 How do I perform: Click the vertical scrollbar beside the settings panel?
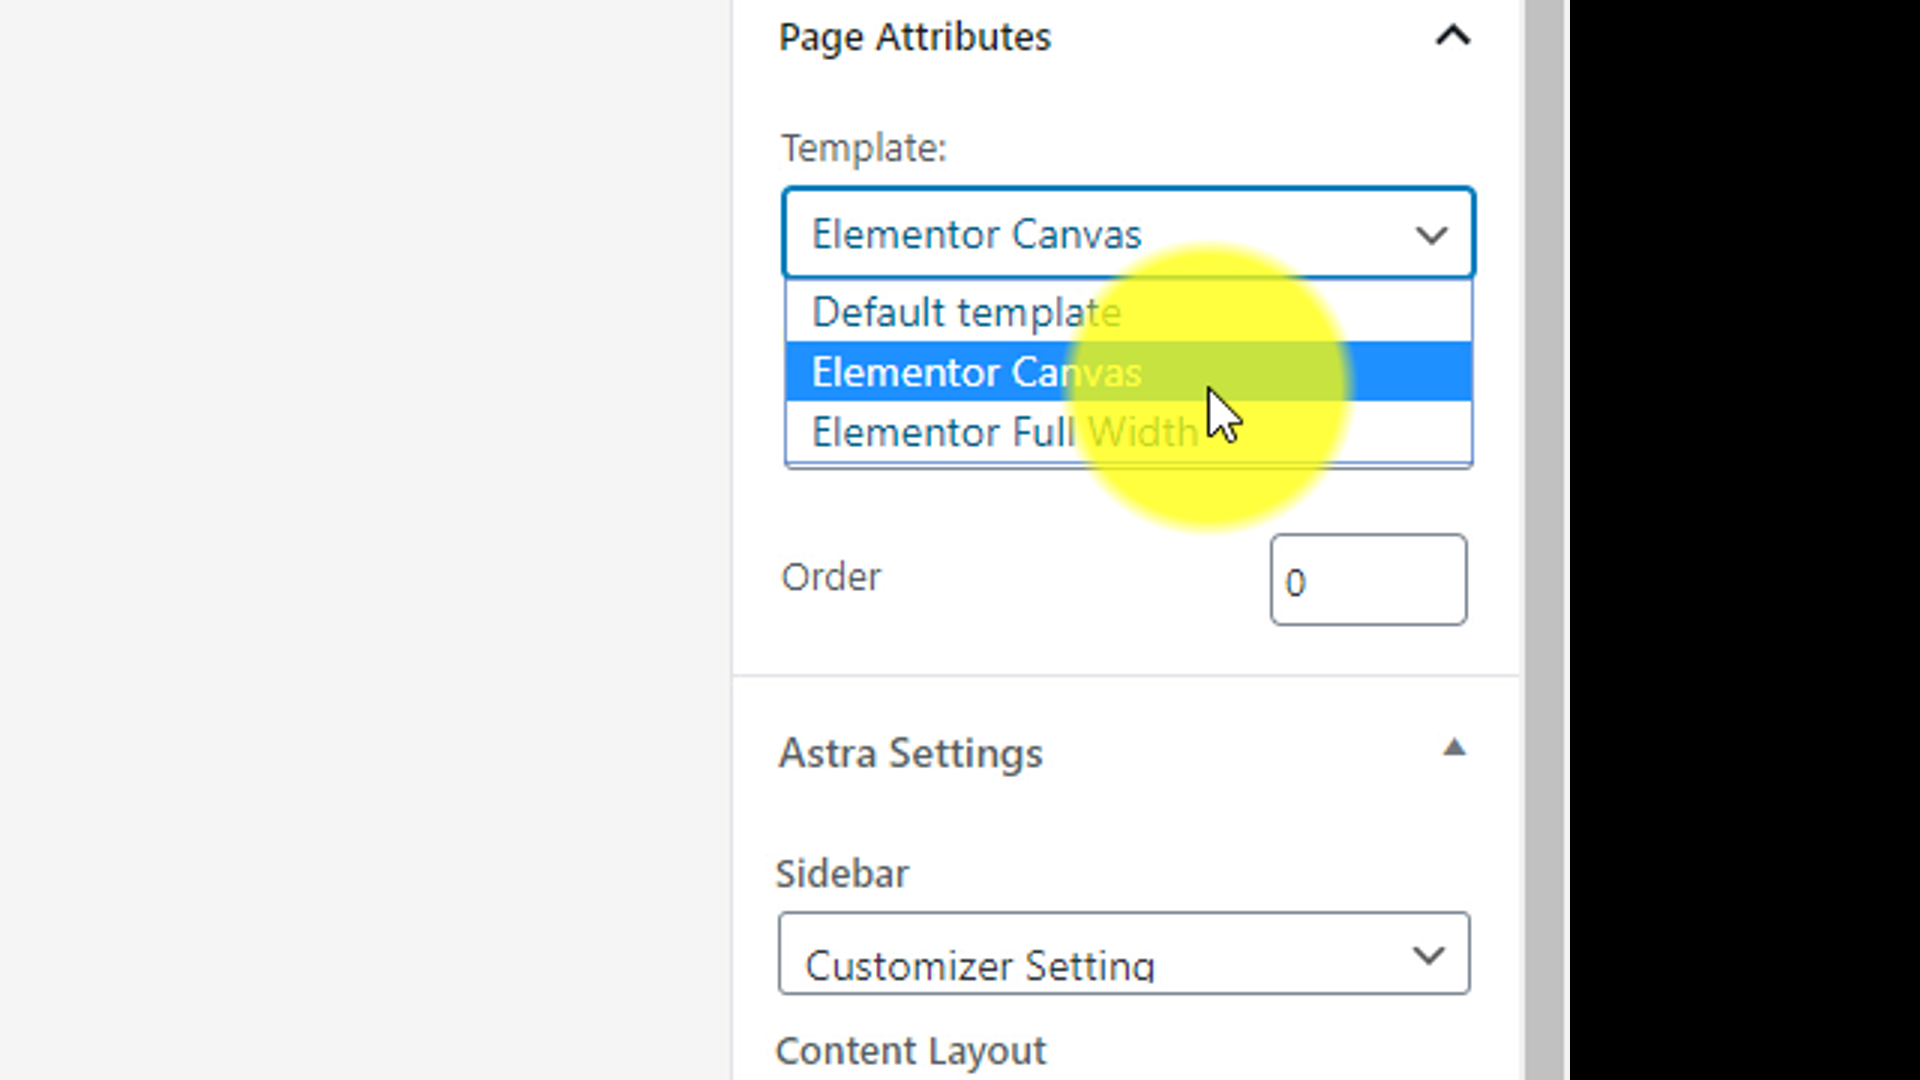tap(1546, 540)
